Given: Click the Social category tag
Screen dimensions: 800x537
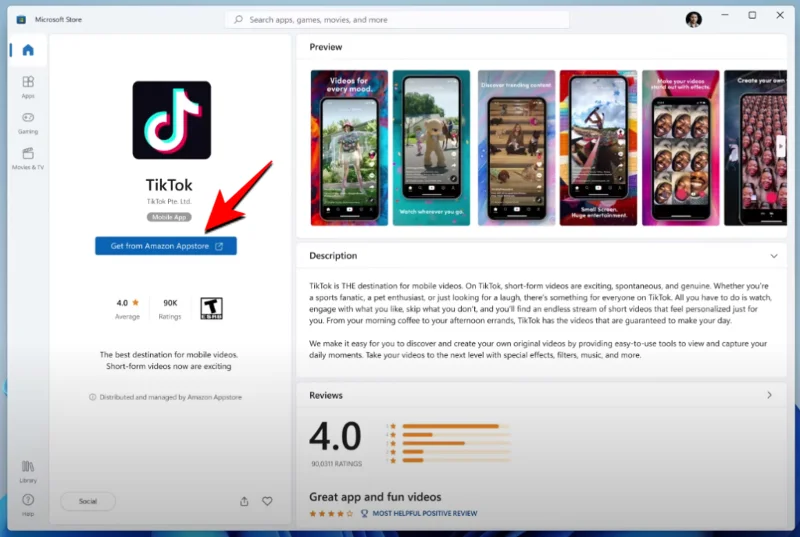Looking at the screenshot, I should pos(88,501).
